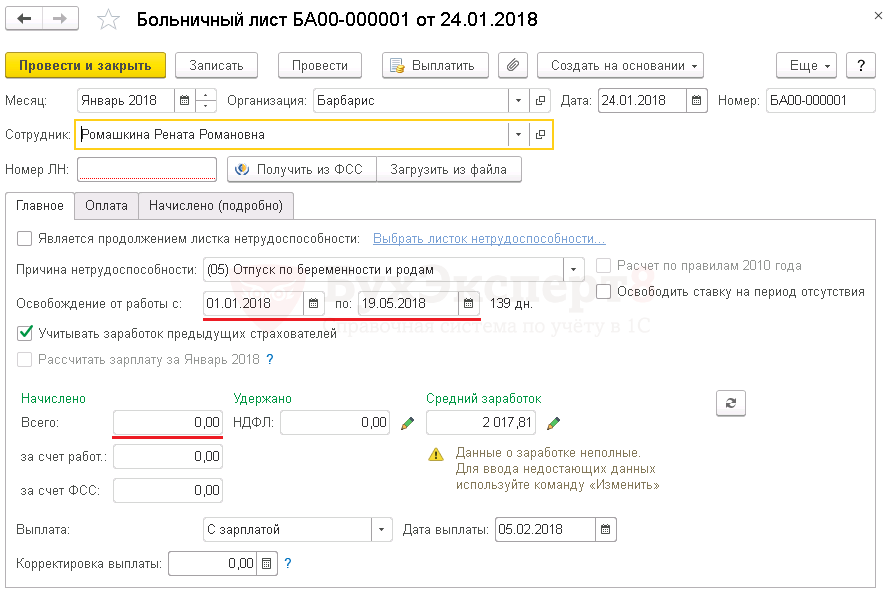This screenshot has height=595, width=883.
Task: Click Провести button
Action: (x=320, y=65)
